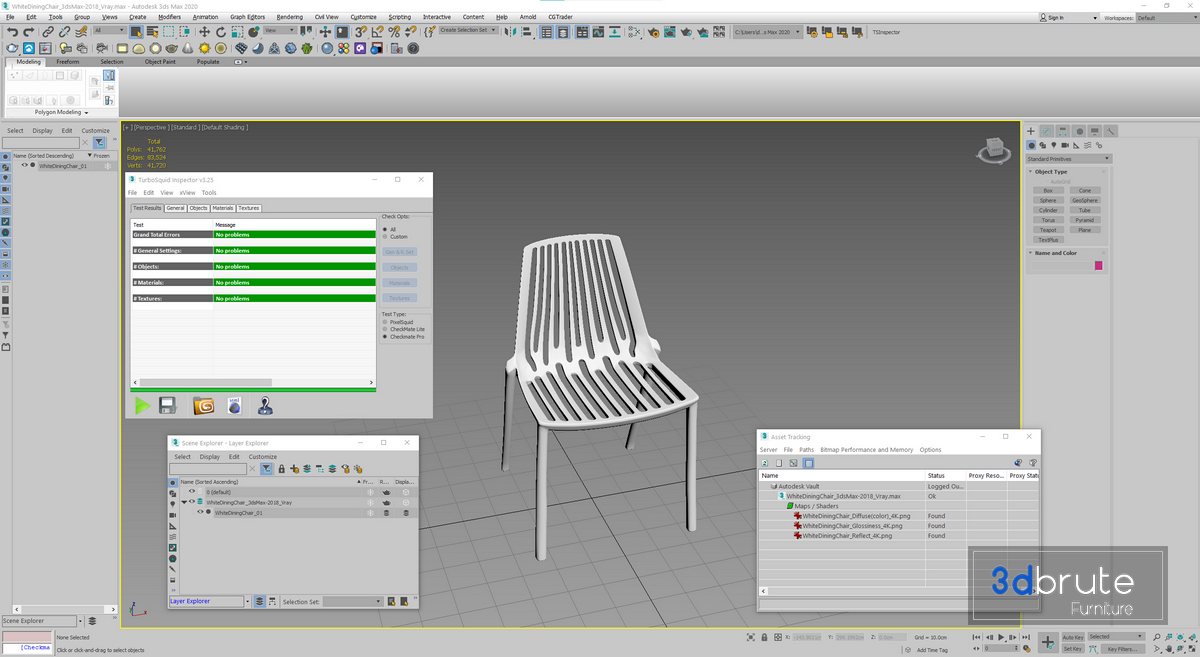Choose the CheckMate Lite test type
Image resolution: width=1200 pixels, height=657 pixels.
385,329
